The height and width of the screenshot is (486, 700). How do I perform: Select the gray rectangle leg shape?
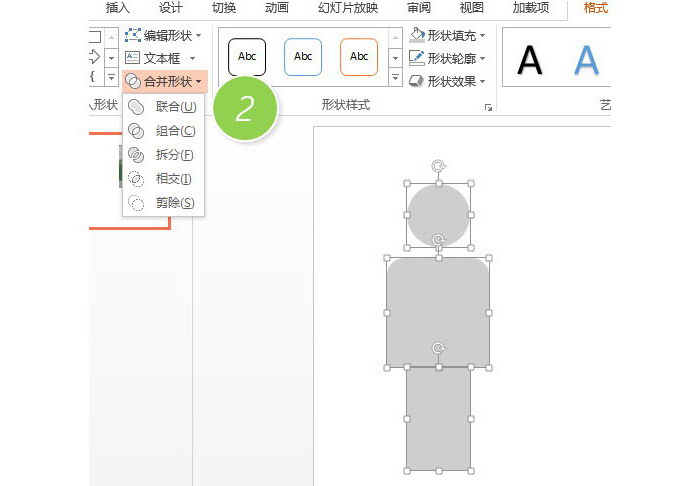pos(438,419)
